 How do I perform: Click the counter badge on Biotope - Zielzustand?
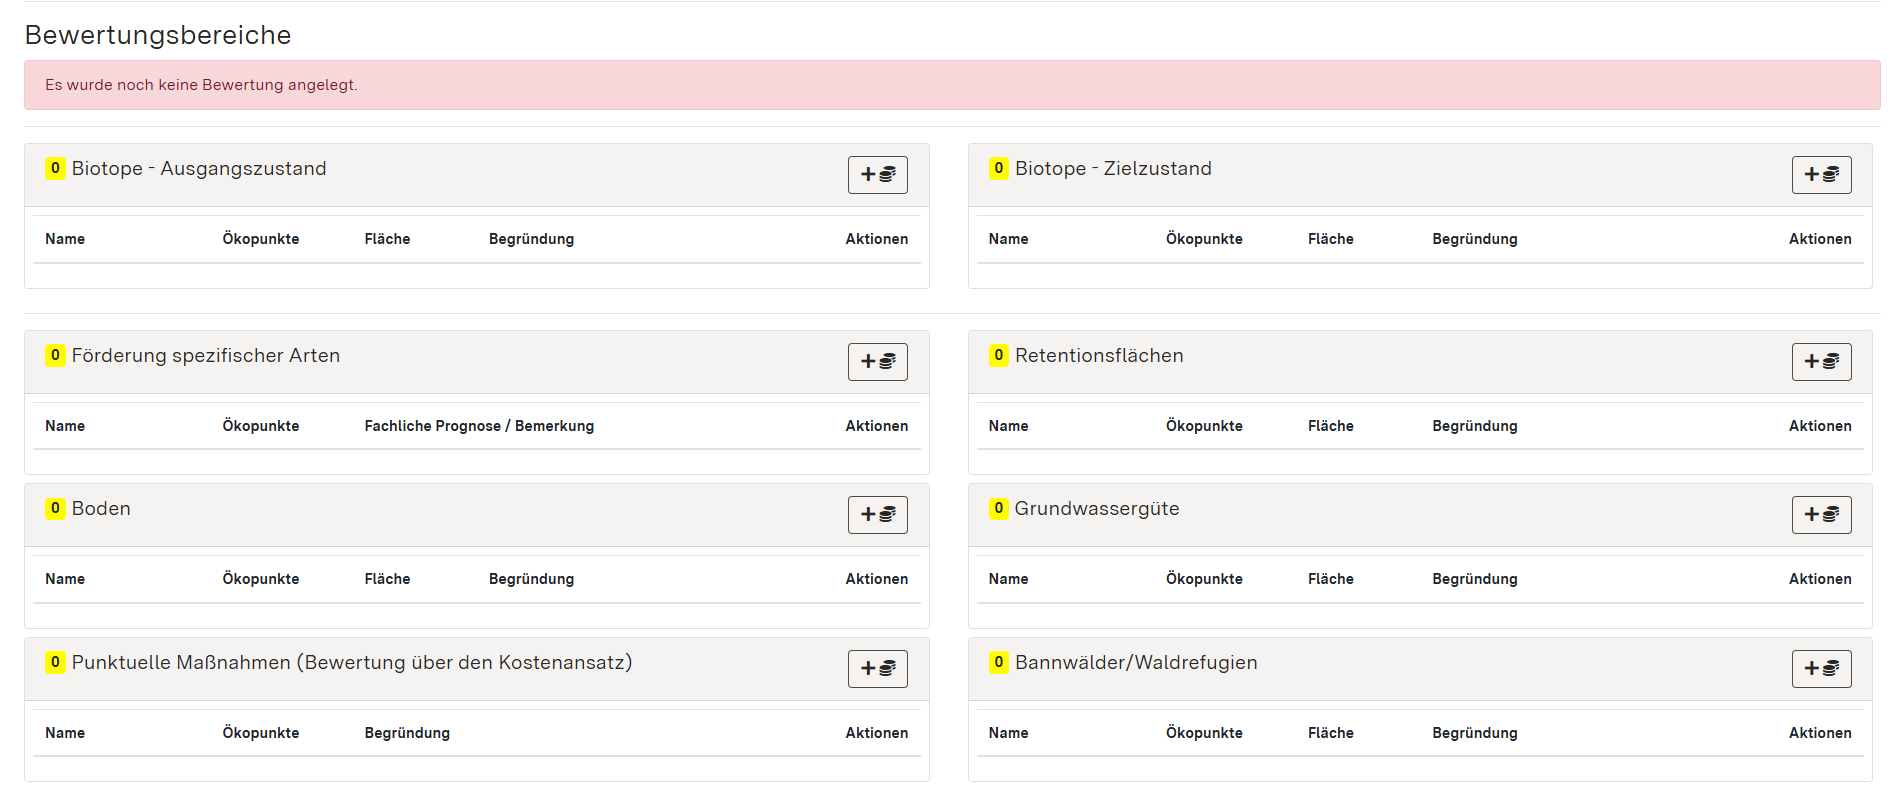(x=997, y=168)
